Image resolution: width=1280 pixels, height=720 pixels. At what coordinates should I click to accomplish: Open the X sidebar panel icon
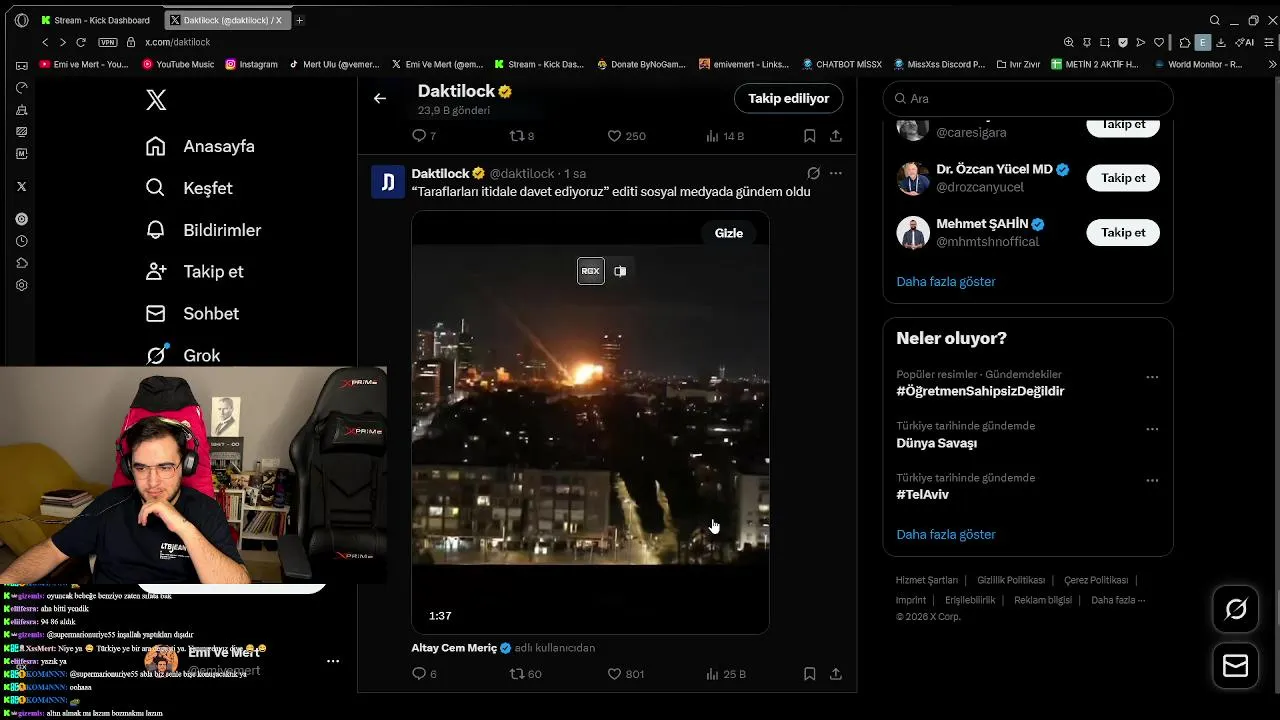tap(22, 186)
